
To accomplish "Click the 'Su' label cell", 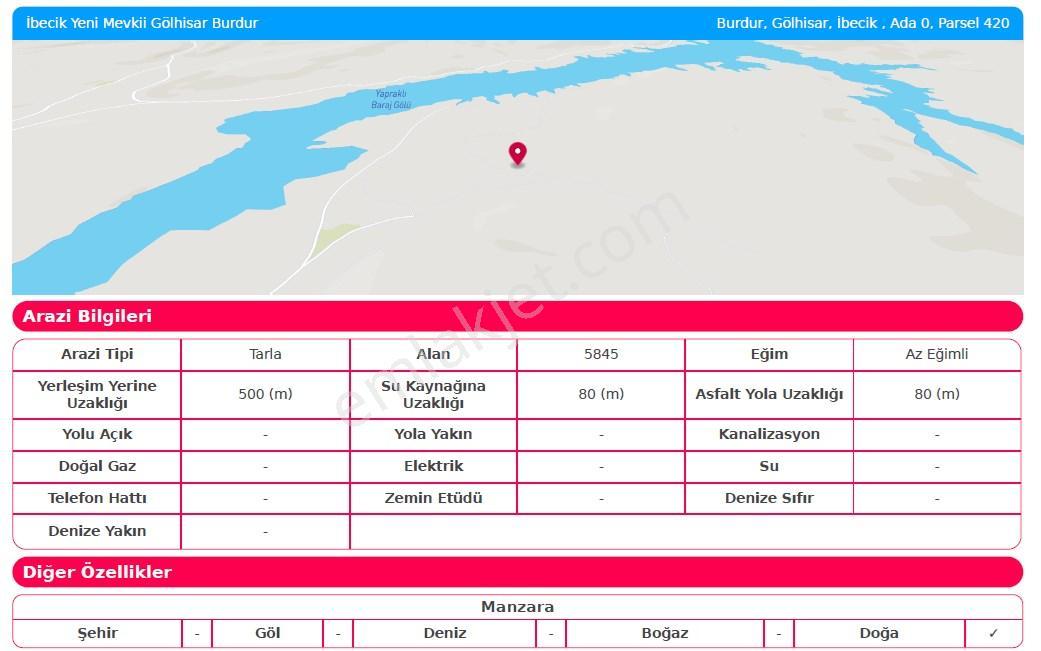I will click(x=769, y=467).
